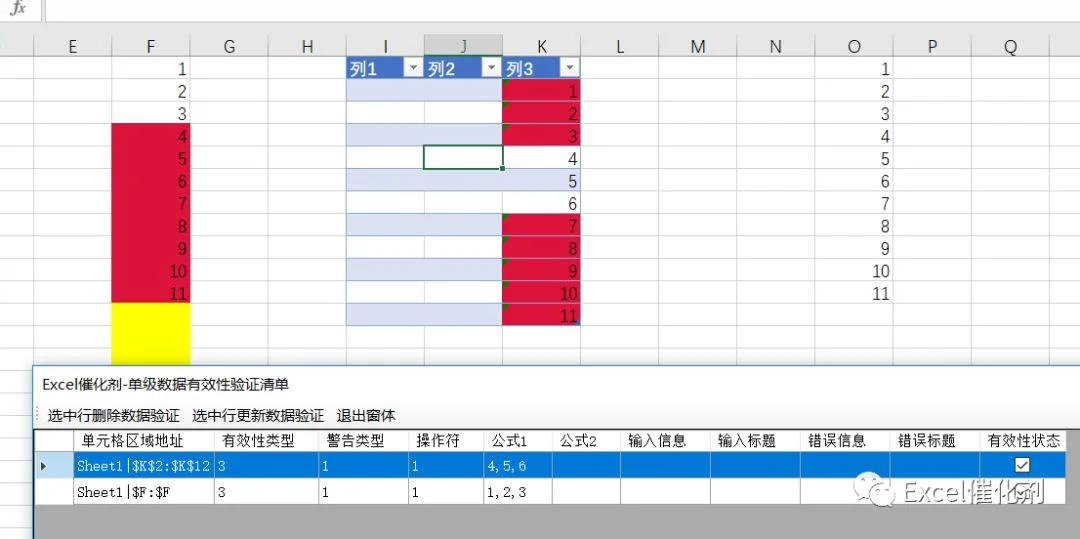Select column Q header
The width and height of the screenshot is (1080, 539).
click(1010, 46)
